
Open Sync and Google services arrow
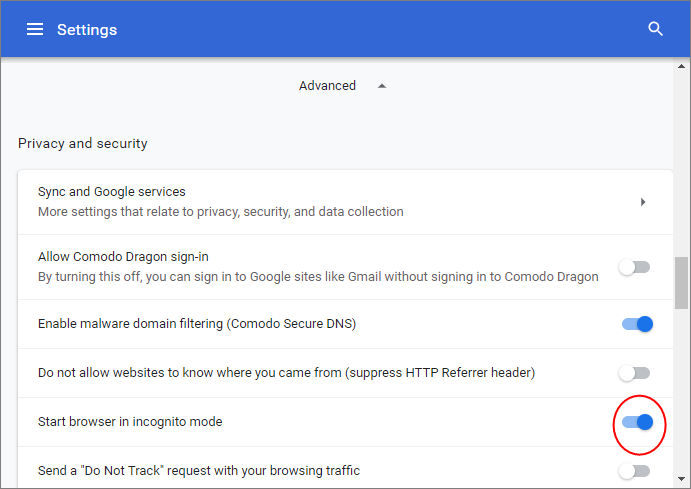click(x=643, y=202)
